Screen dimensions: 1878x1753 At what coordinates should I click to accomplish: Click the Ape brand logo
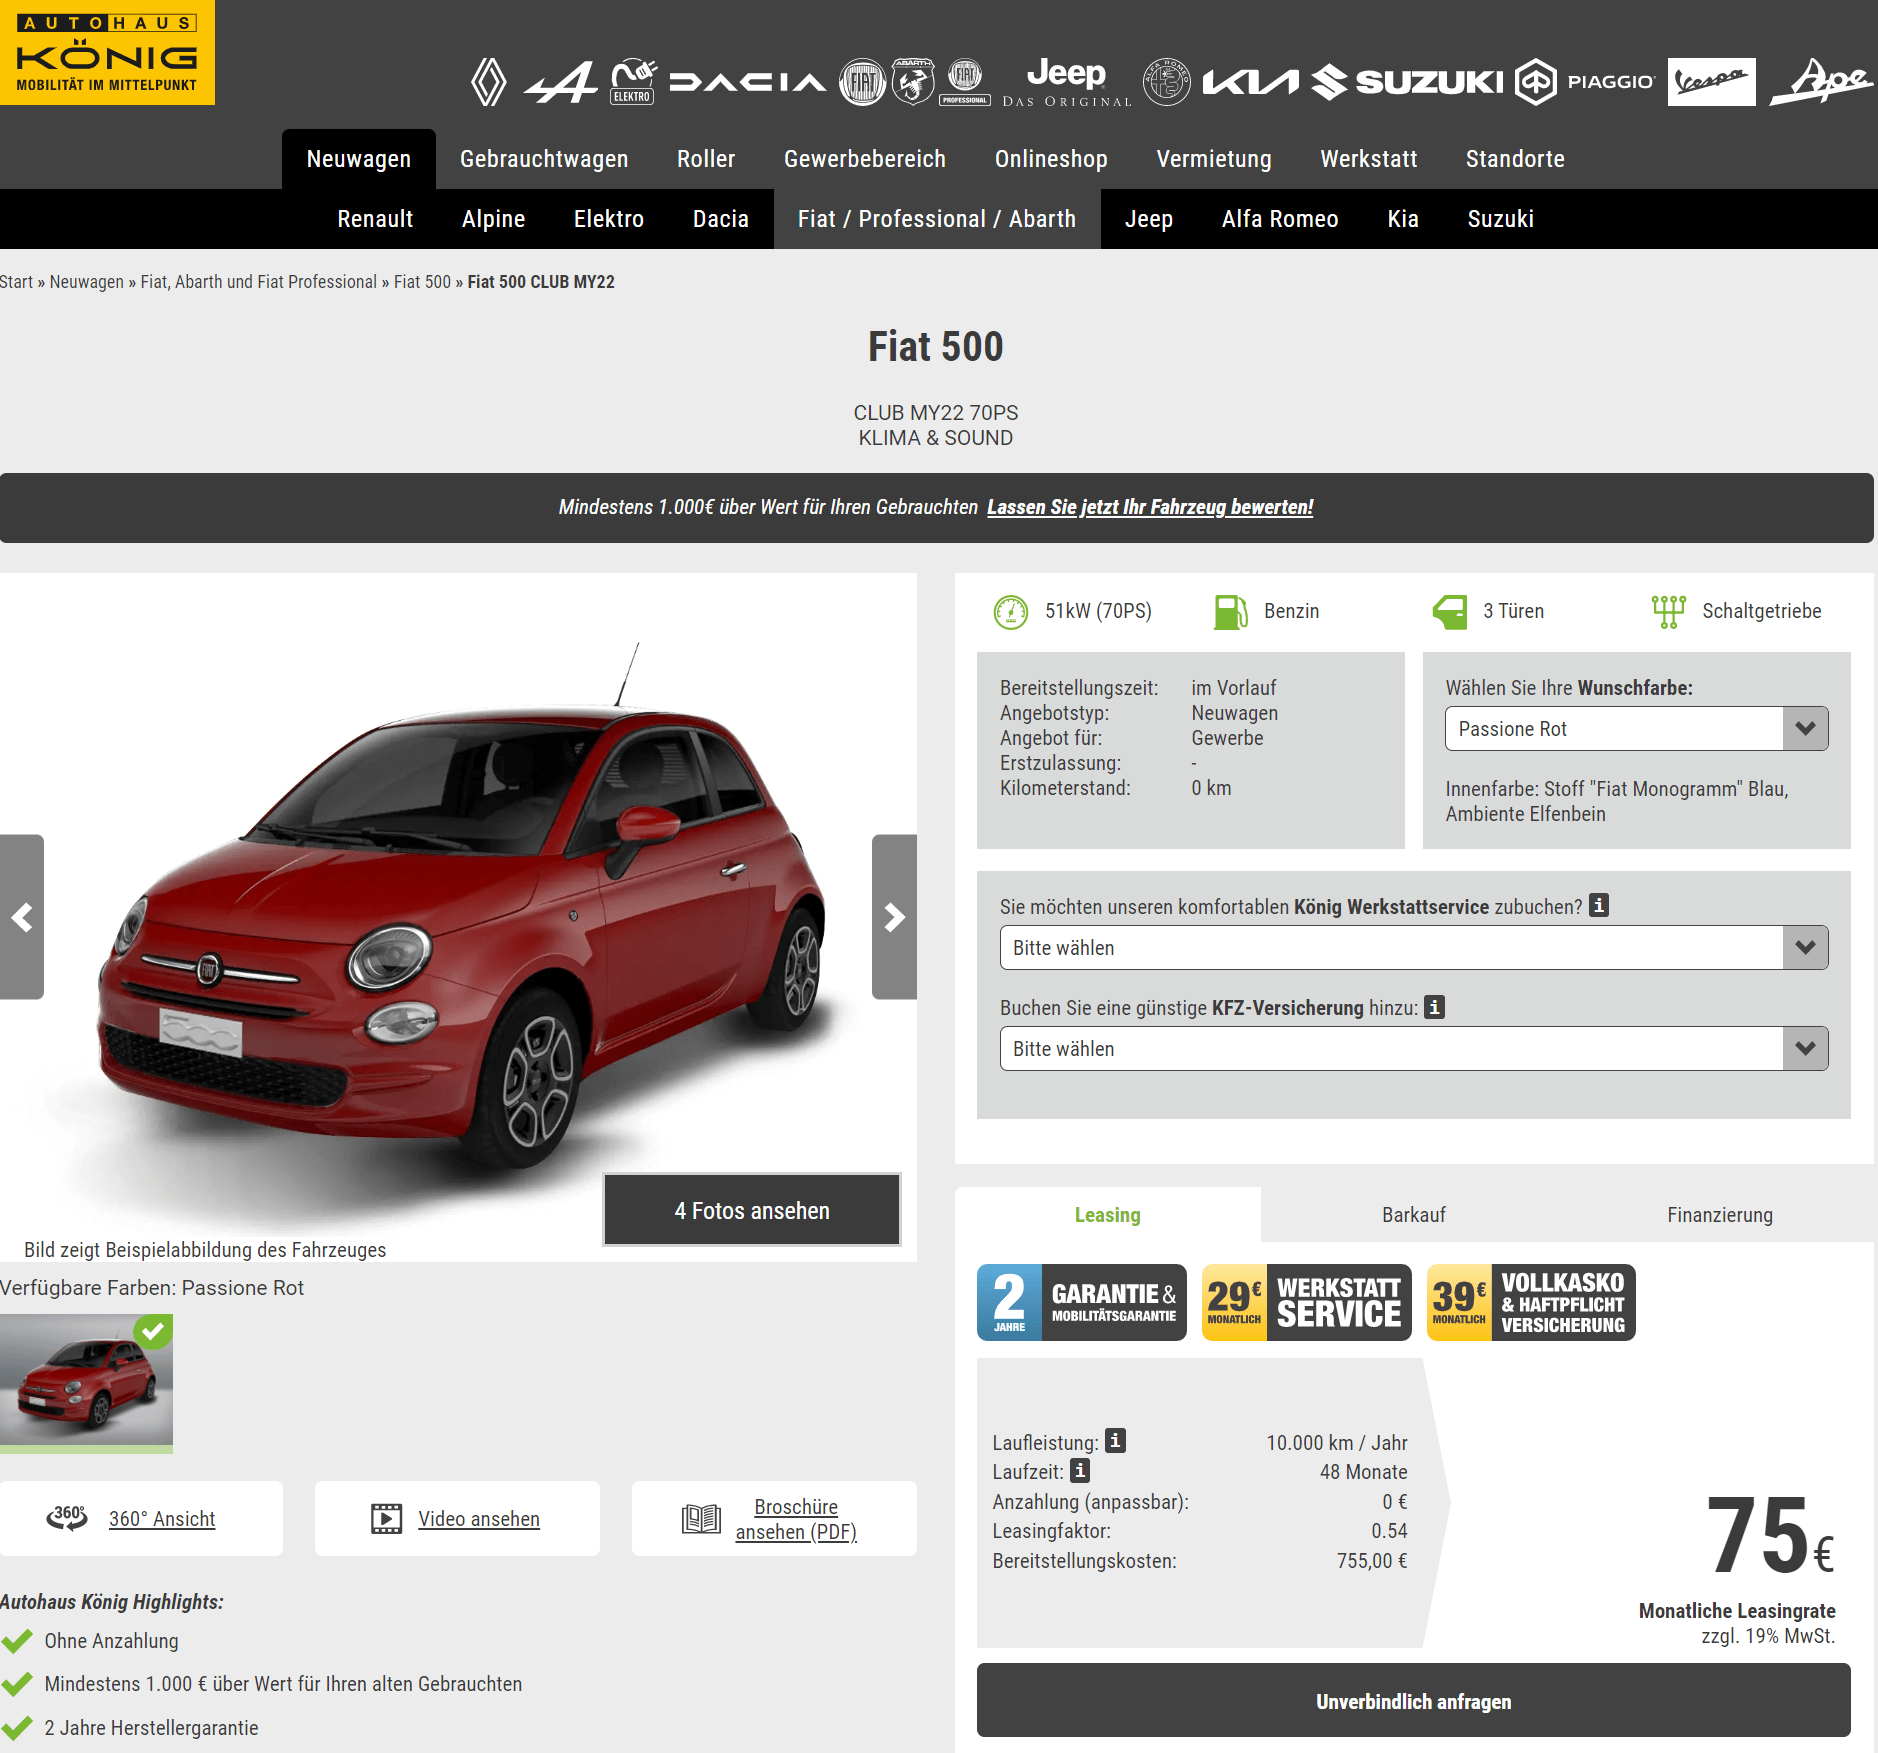coord(1821,81)
